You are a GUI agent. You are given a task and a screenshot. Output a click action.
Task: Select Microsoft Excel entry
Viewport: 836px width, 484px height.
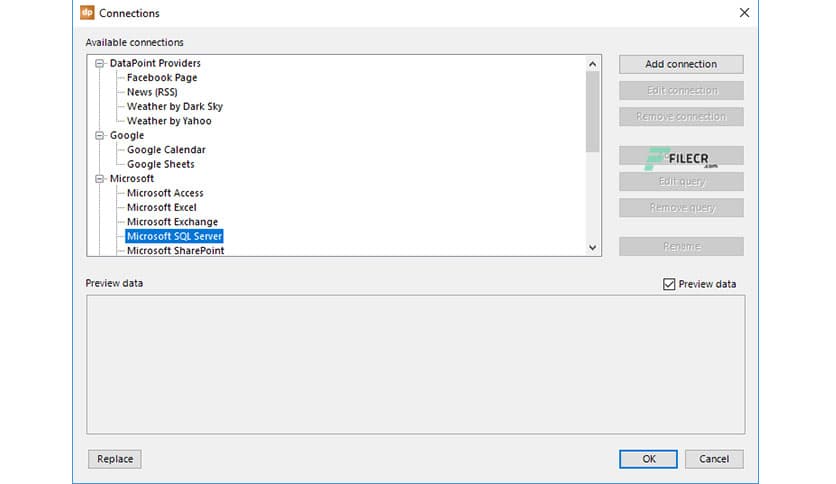162,207
